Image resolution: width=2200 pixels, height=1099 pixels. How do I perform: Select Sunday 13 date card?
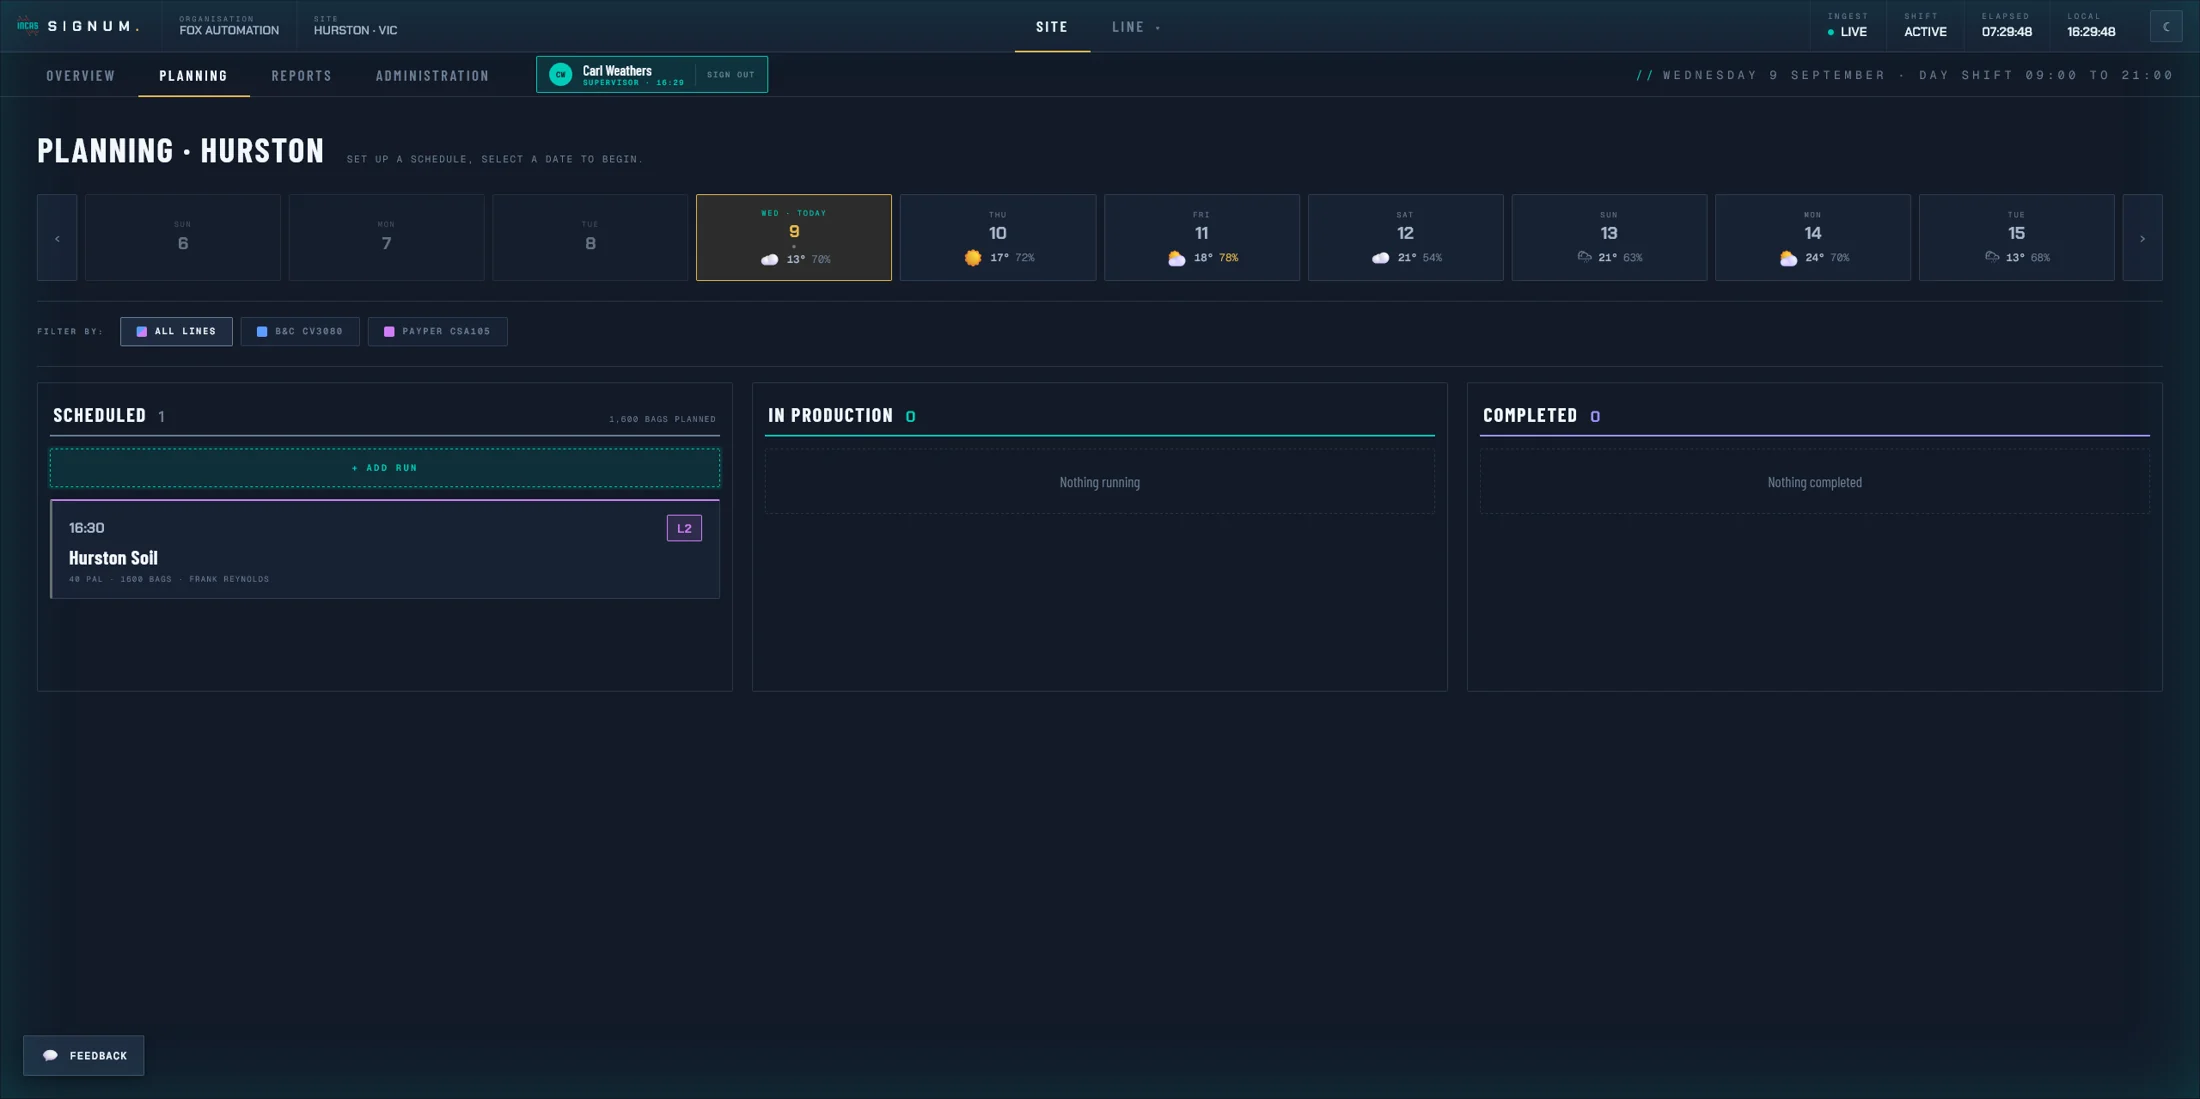(1609, 238)
